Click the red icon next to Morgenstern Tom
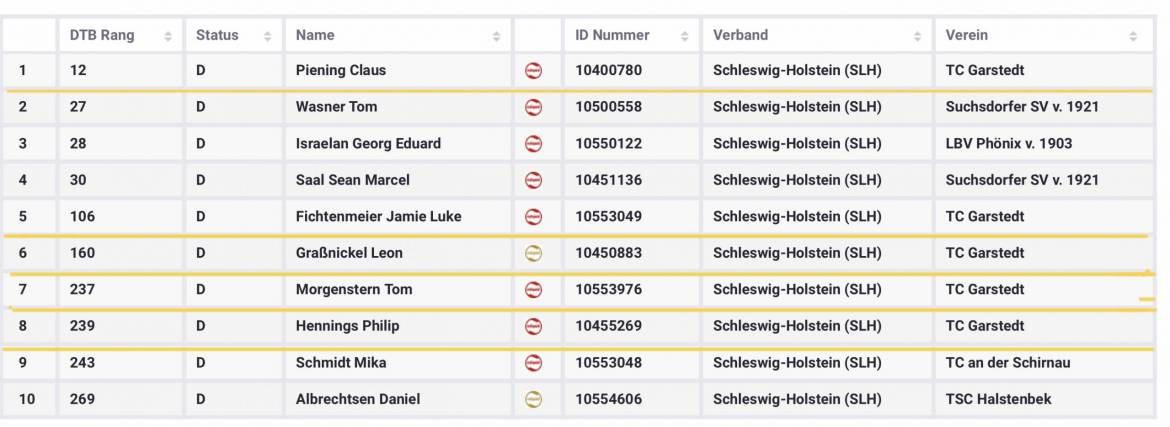The width and height of the screenshot is (1170, 427). pos(534,290)
